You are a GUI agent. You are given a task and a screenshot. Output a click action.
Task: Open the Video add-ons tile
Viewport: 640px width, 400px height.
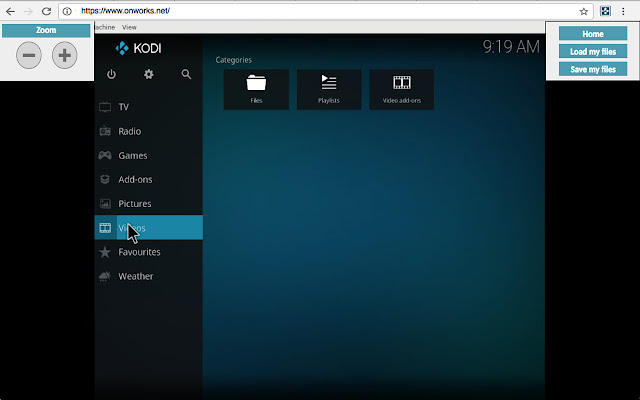pyautogui.click(x=402, y=89)
